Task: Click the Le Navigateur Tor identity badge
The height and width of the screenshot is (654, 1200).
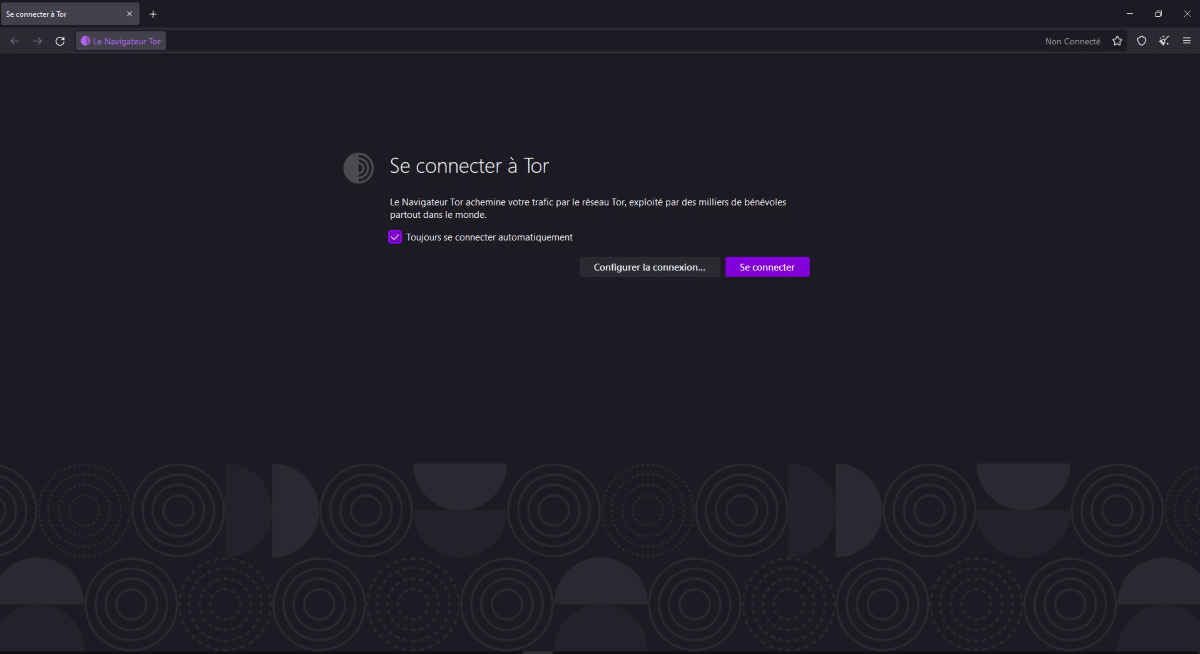Action: (x=121, y=41)
